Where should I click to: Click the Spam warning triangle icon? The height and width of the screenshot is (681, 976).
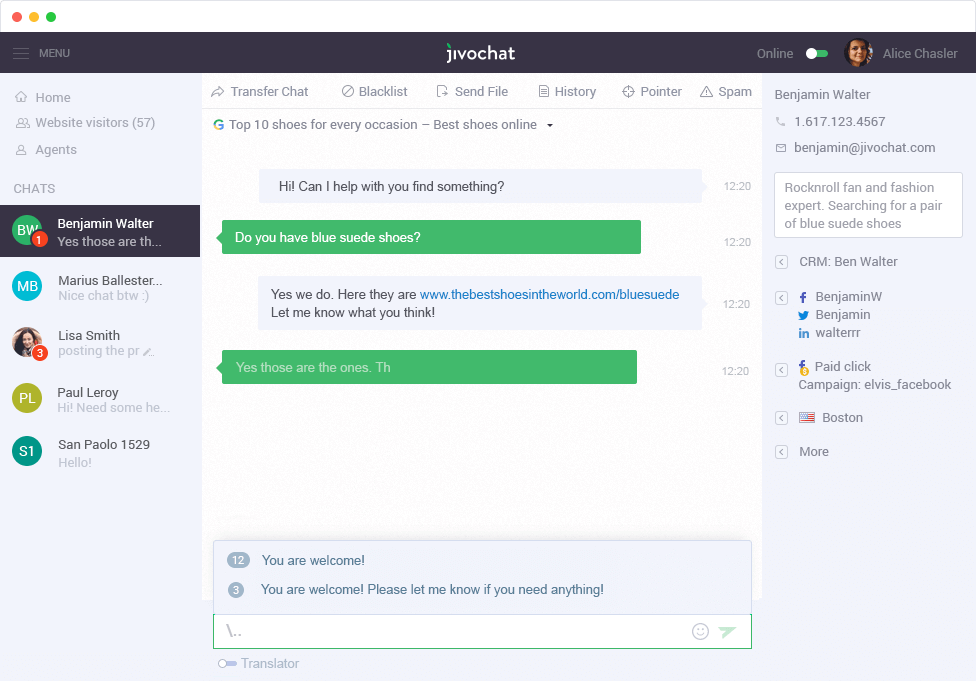coord(706,91)
